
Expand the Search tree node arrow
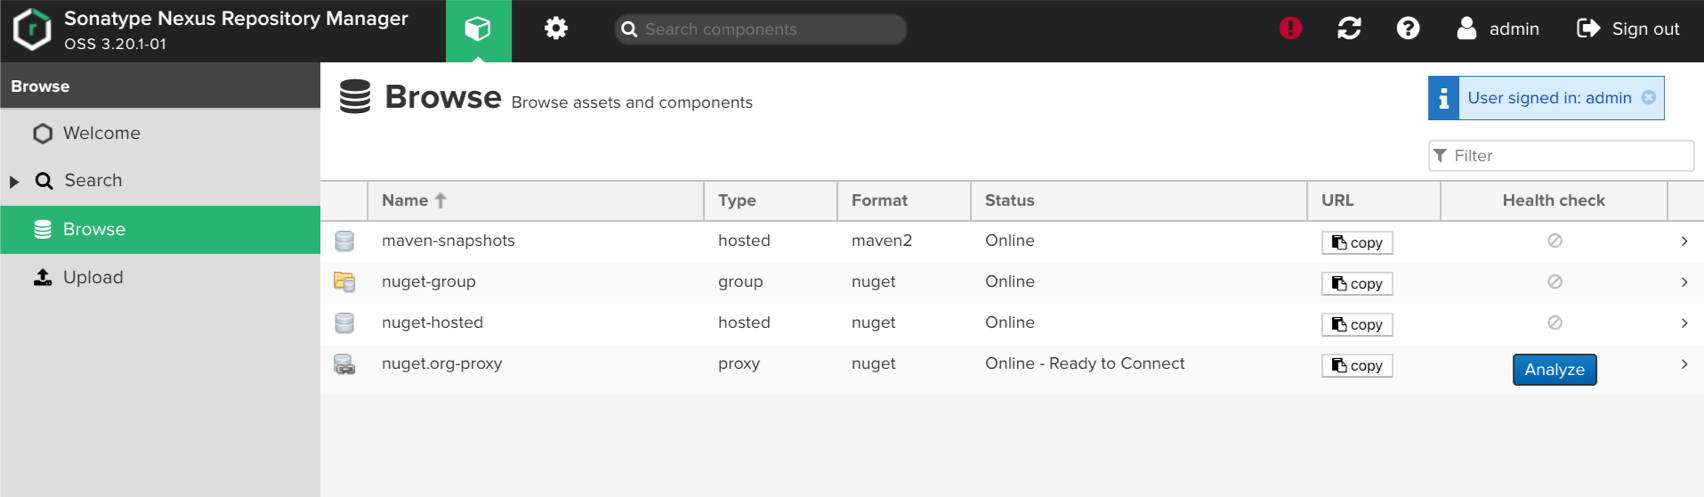[x=14, y=181]
